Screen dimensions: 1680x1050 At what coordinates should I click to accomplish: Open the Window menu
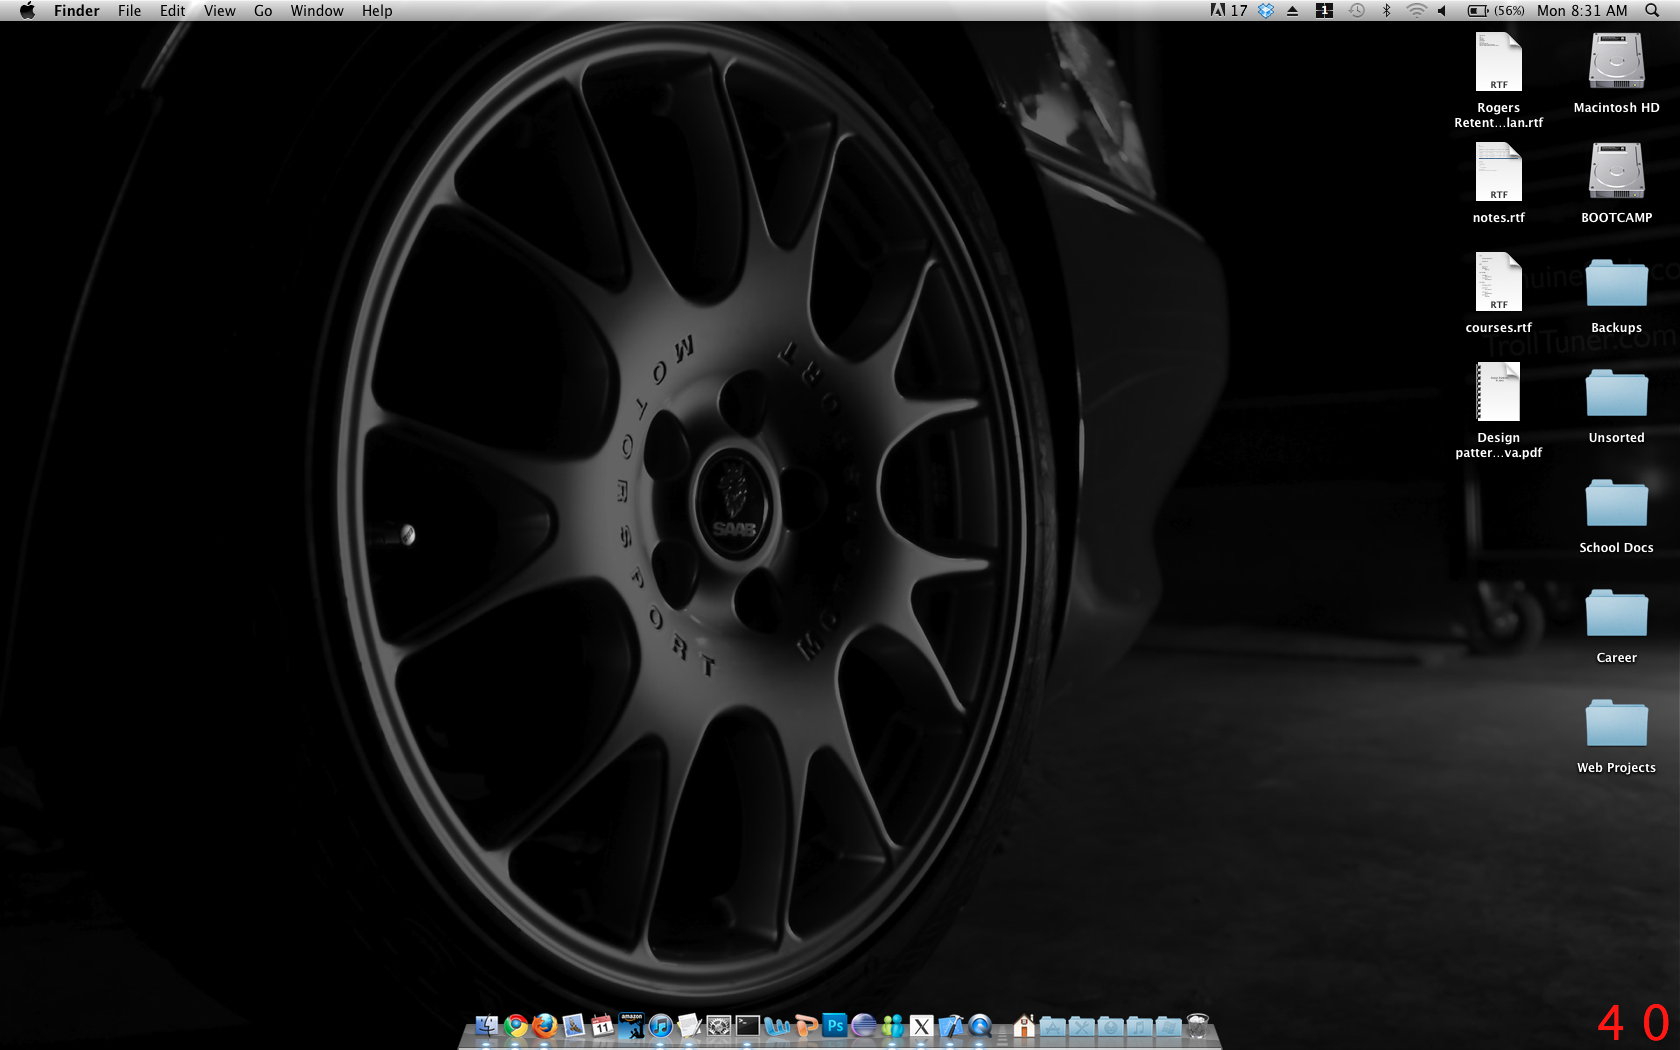pos(317,10)
